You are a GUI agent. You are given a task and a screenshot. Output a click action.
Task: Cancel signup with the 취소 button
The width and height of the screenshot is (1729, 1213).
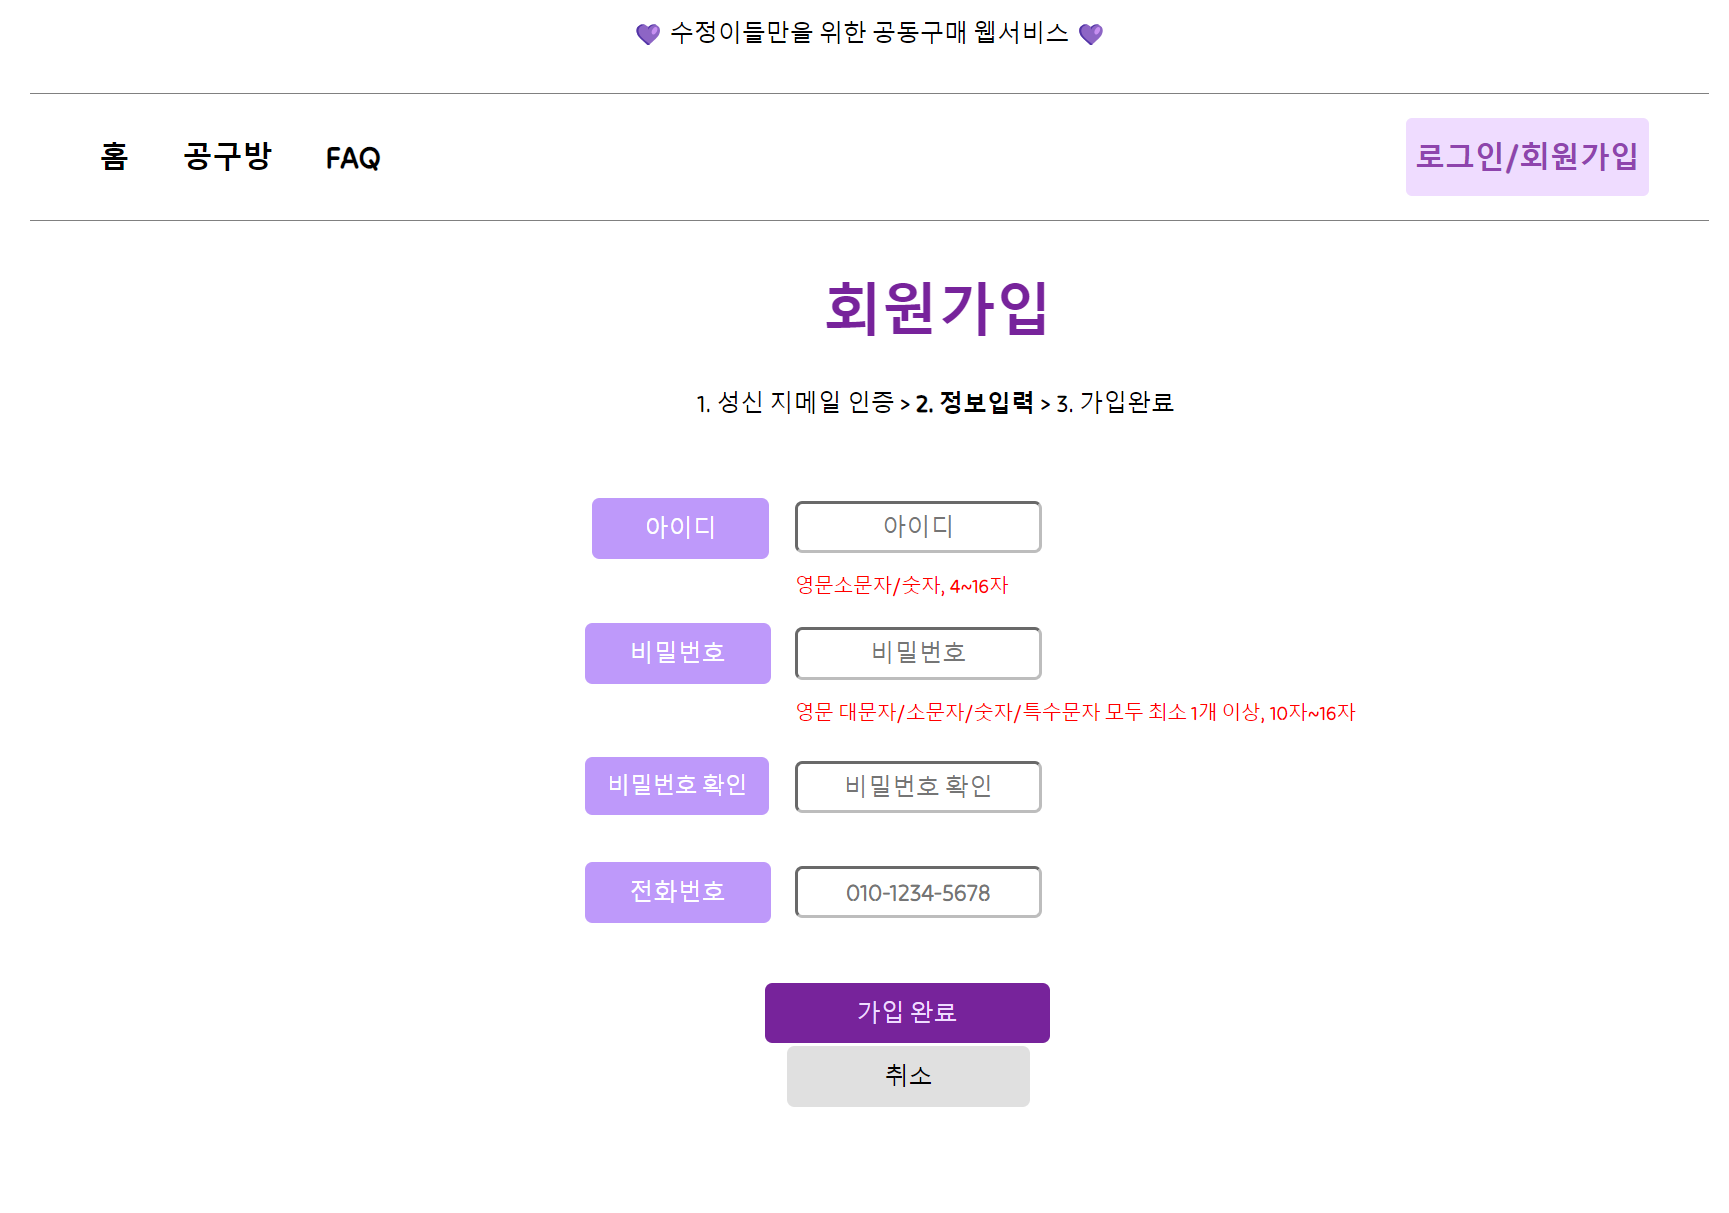tap(907, 1076)
